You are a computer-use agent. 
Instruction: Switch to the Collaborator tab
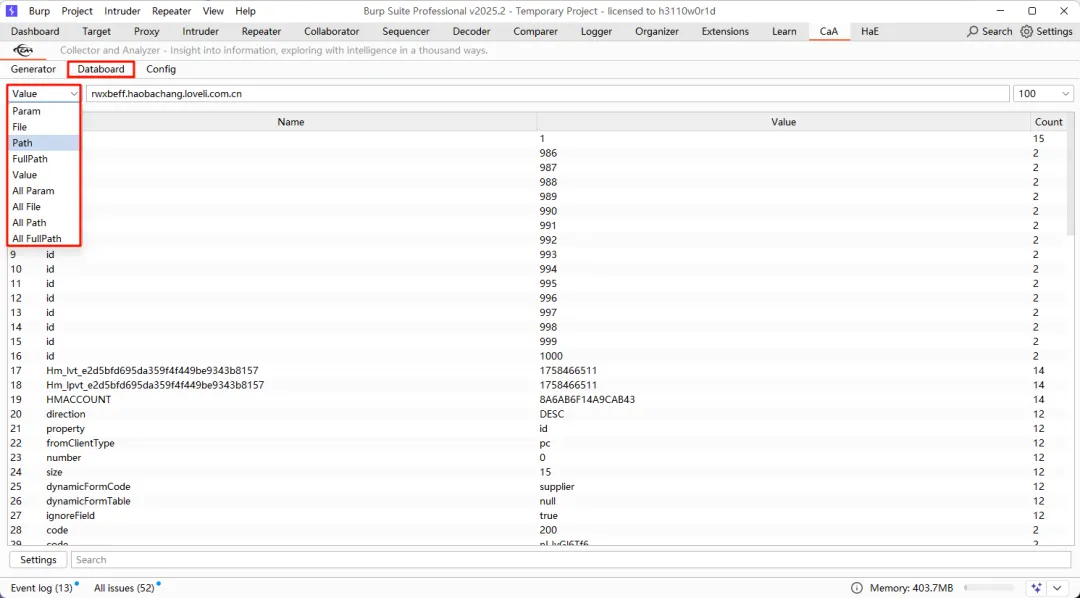(331, 32)
